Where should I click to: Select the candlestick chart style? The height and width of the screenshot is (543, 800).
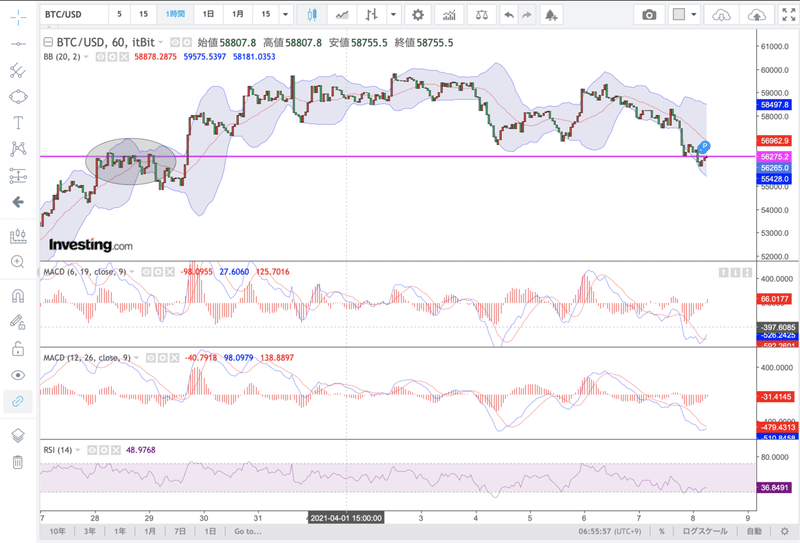pos(312,15)
